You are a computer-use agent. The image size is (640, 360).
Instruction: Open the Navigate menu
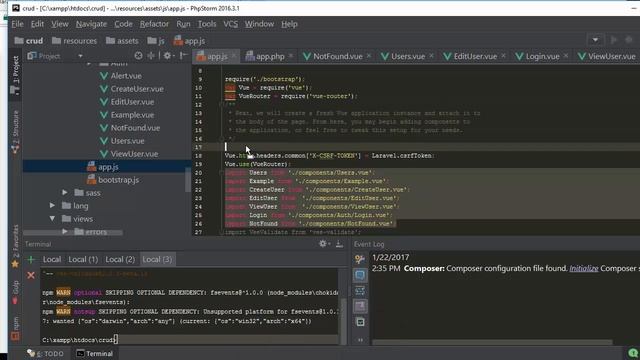coord(91,24)
